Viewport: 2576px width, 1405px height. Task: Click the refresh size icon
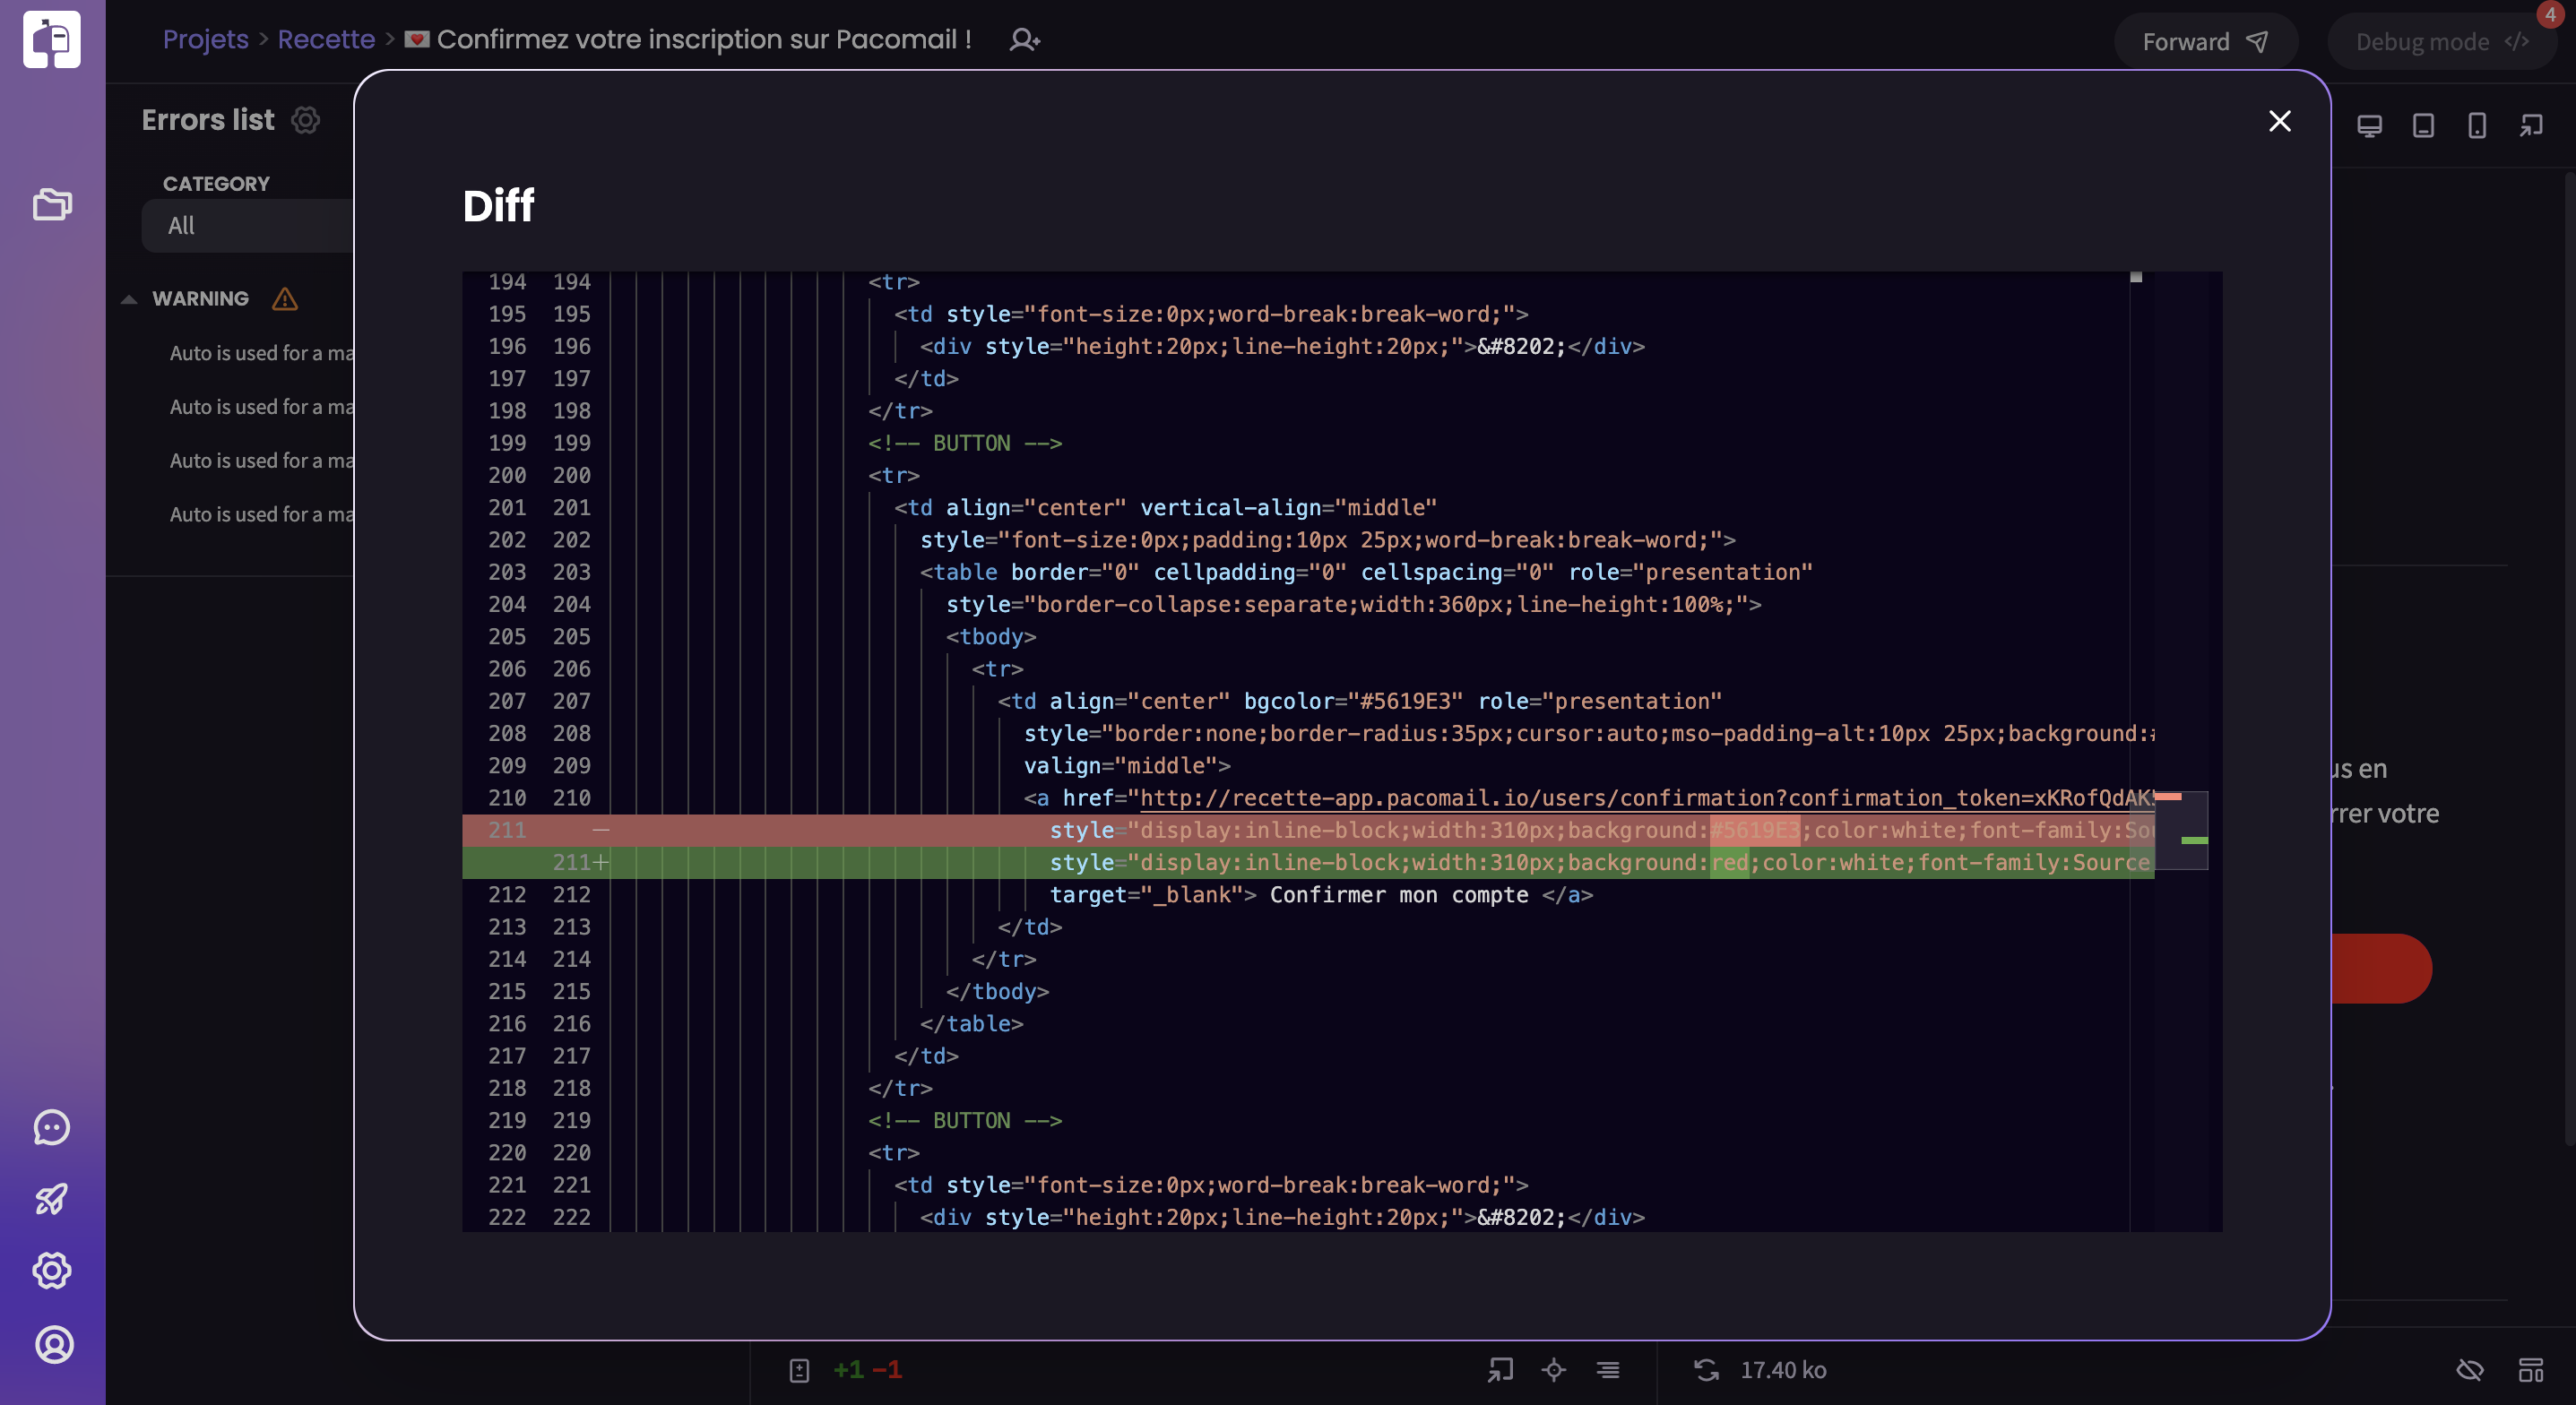tap(1706, 1369)
